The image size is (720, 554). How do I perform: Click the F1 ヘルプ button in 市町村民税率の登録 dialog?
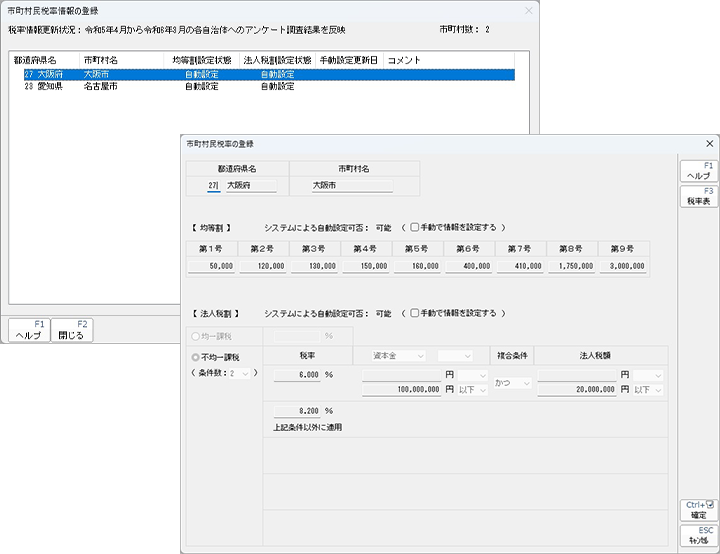tap(699, 170)
